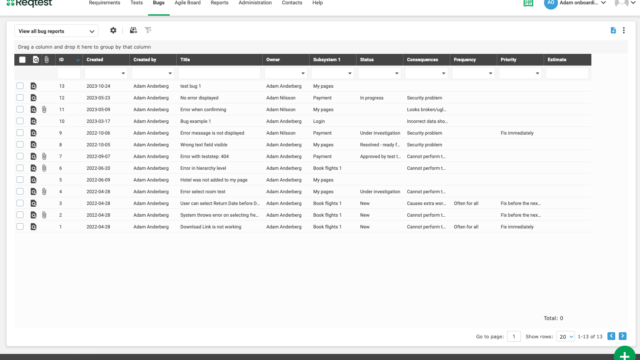Open the View all bug reports dropdown

pyautogui.click(x=56, y=31)
